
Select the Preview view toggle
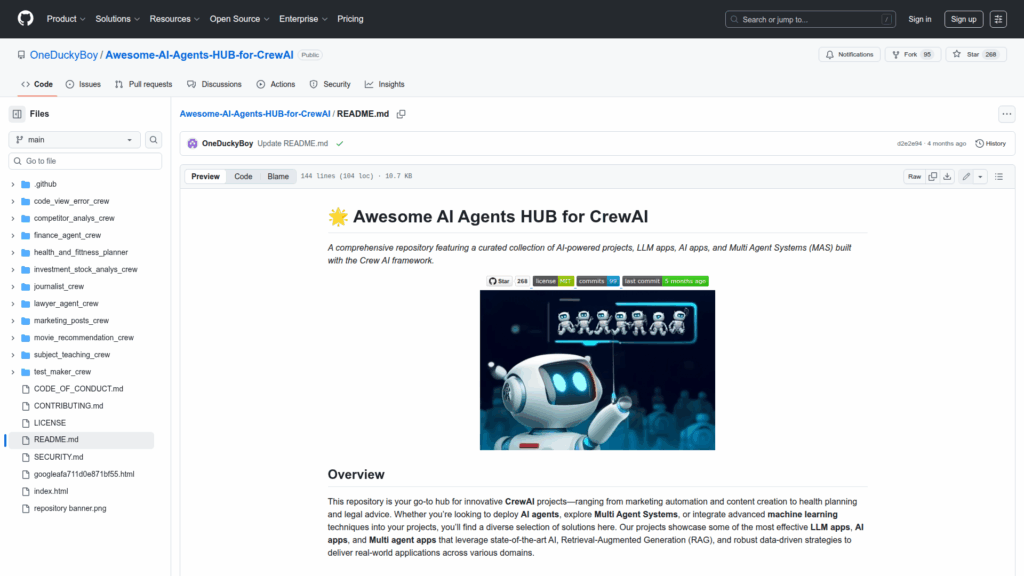[x=205, y=176]
